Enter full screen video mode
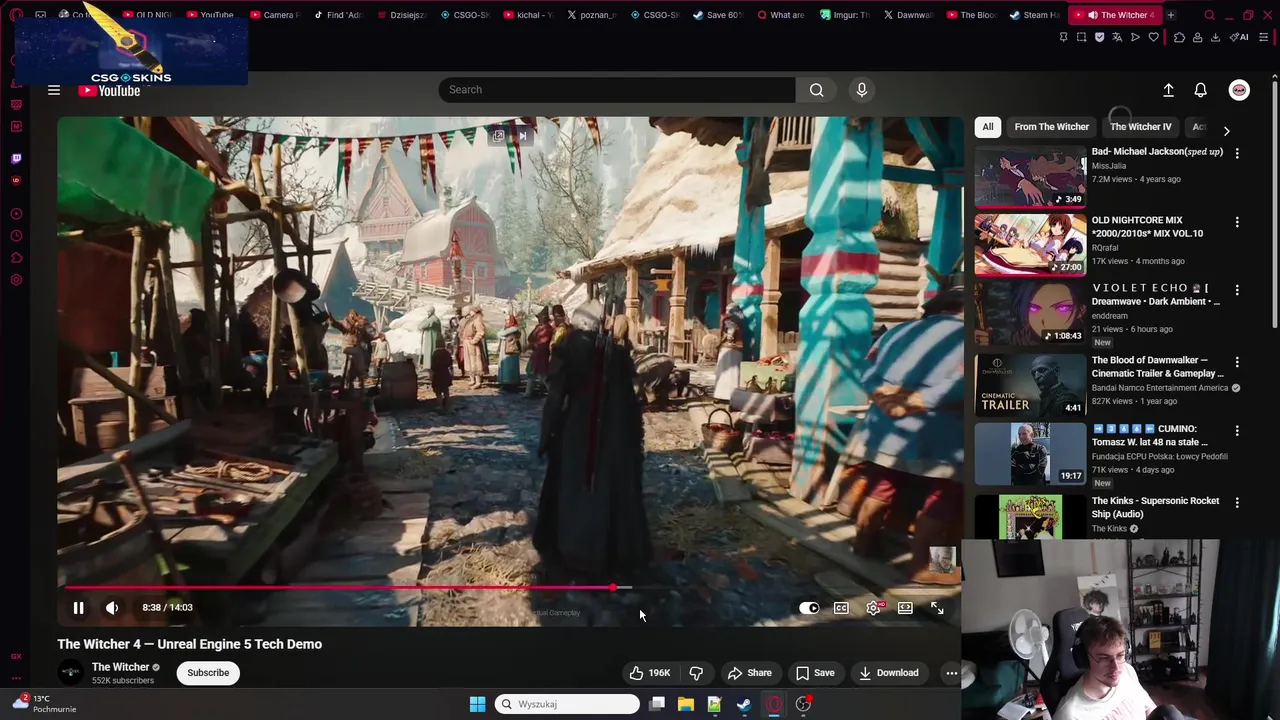This screenshot has height=720, width=1280. pyautogui.click(x=937, y=608)
